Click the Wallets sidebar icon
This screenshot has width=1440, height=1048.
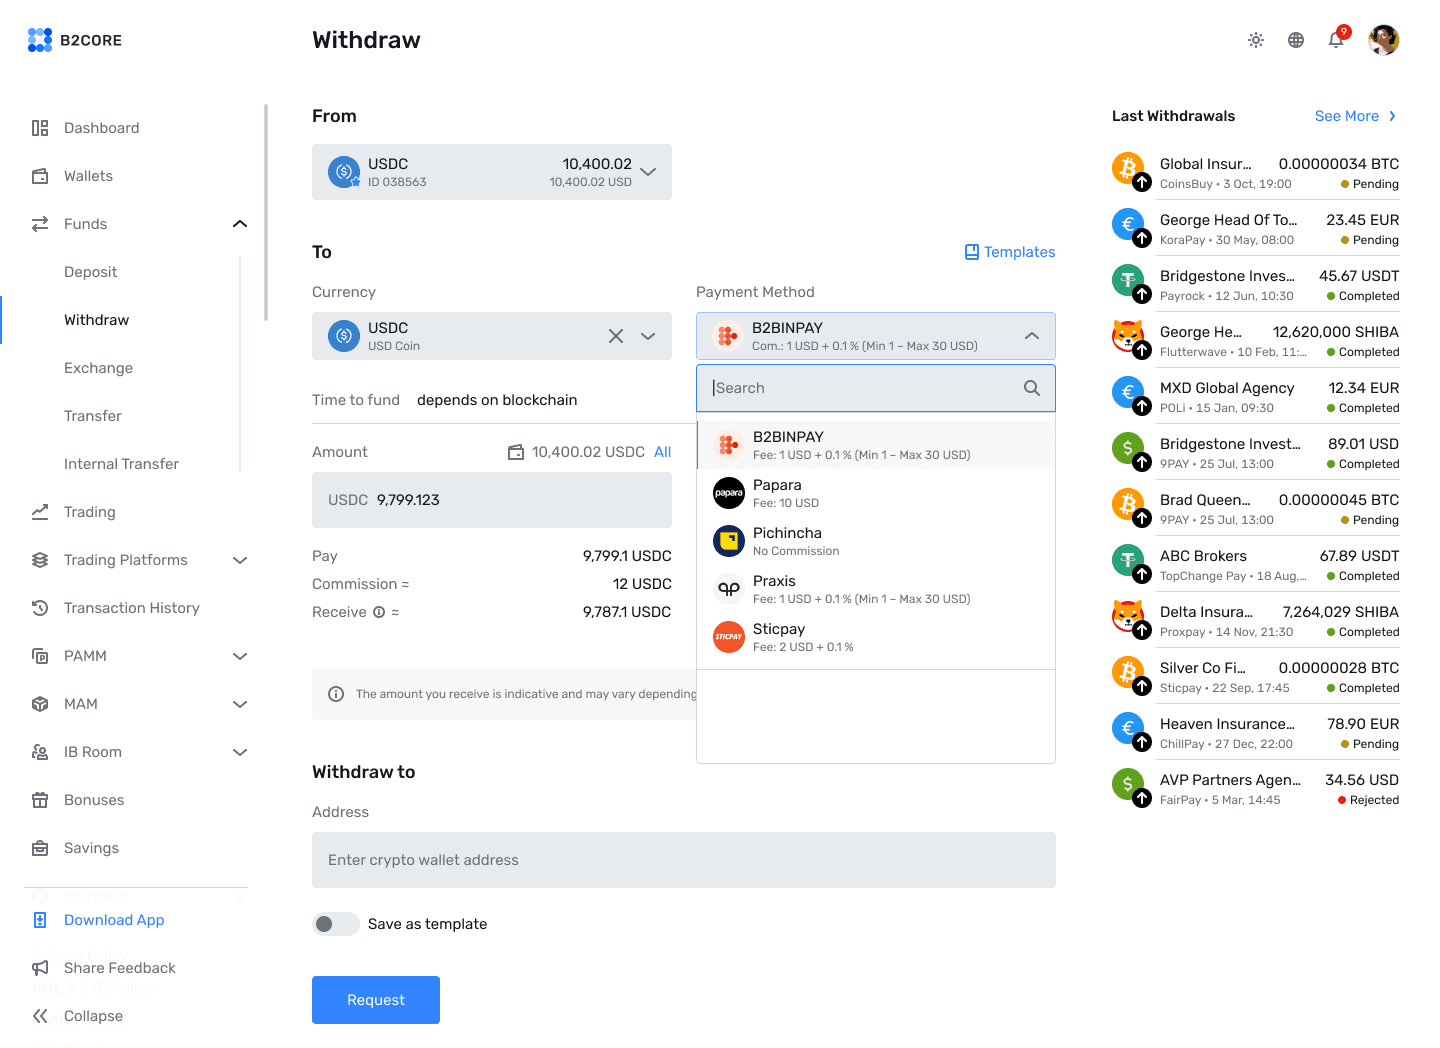pyautogui.click(x=40, y=176)
